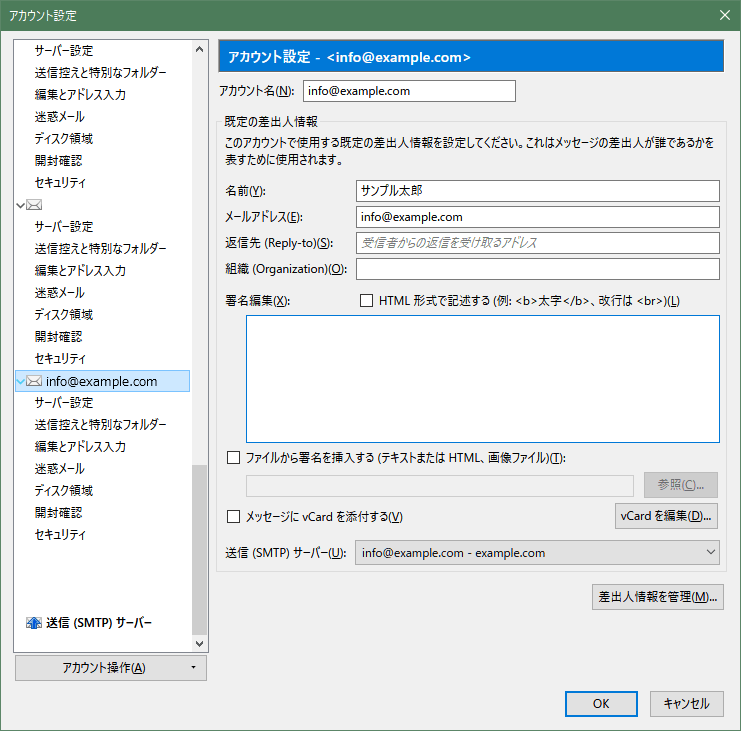Check ファイルから署名を挿入する option

[x=234, y=458]
